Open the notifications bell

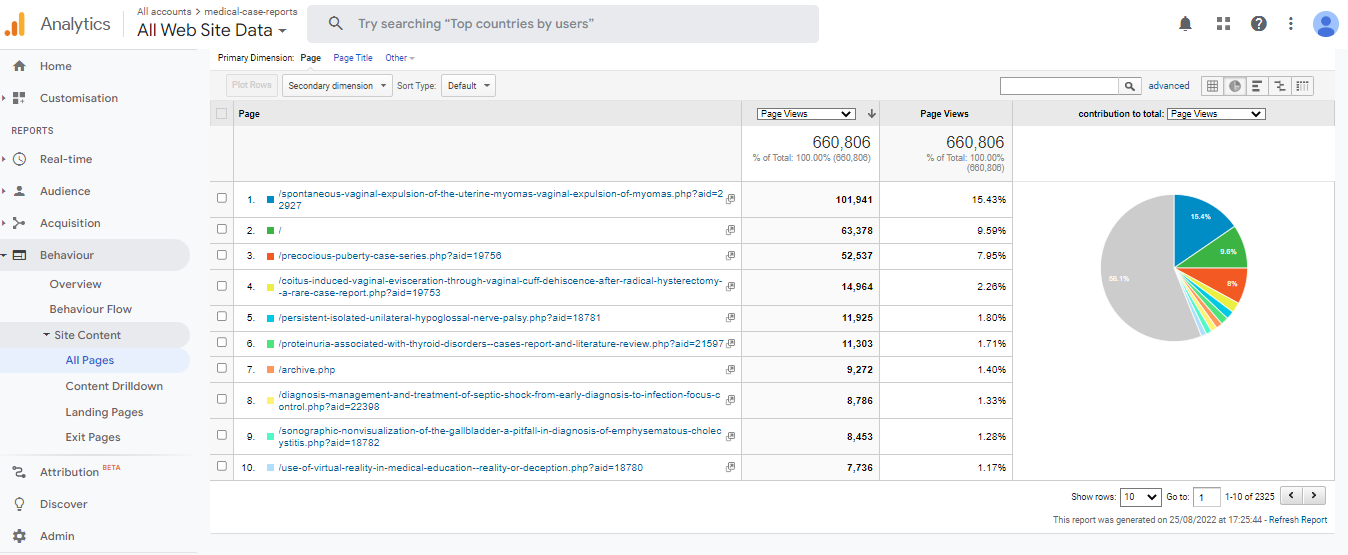pyautogui.click(x=1185, y=24)
